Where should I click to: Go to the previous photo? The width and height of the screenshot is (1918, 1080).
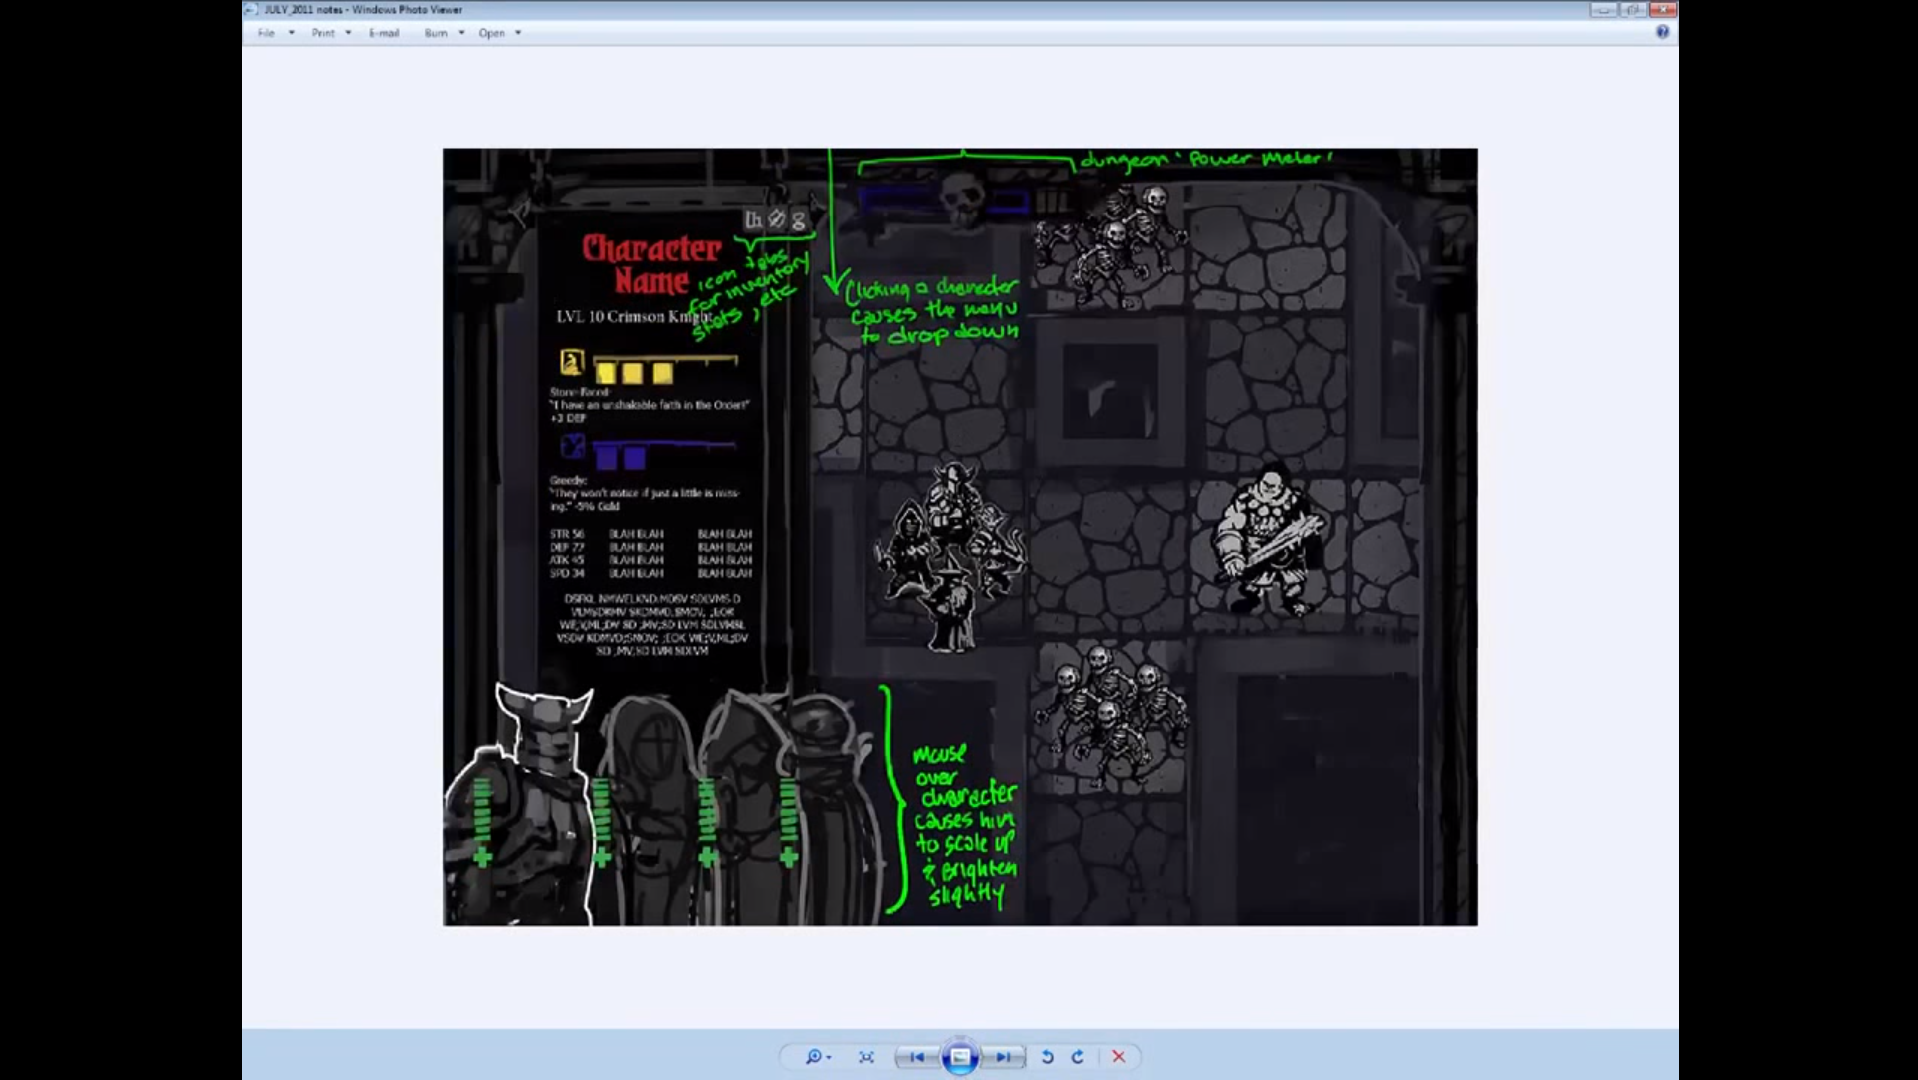tap(917, 1057)
